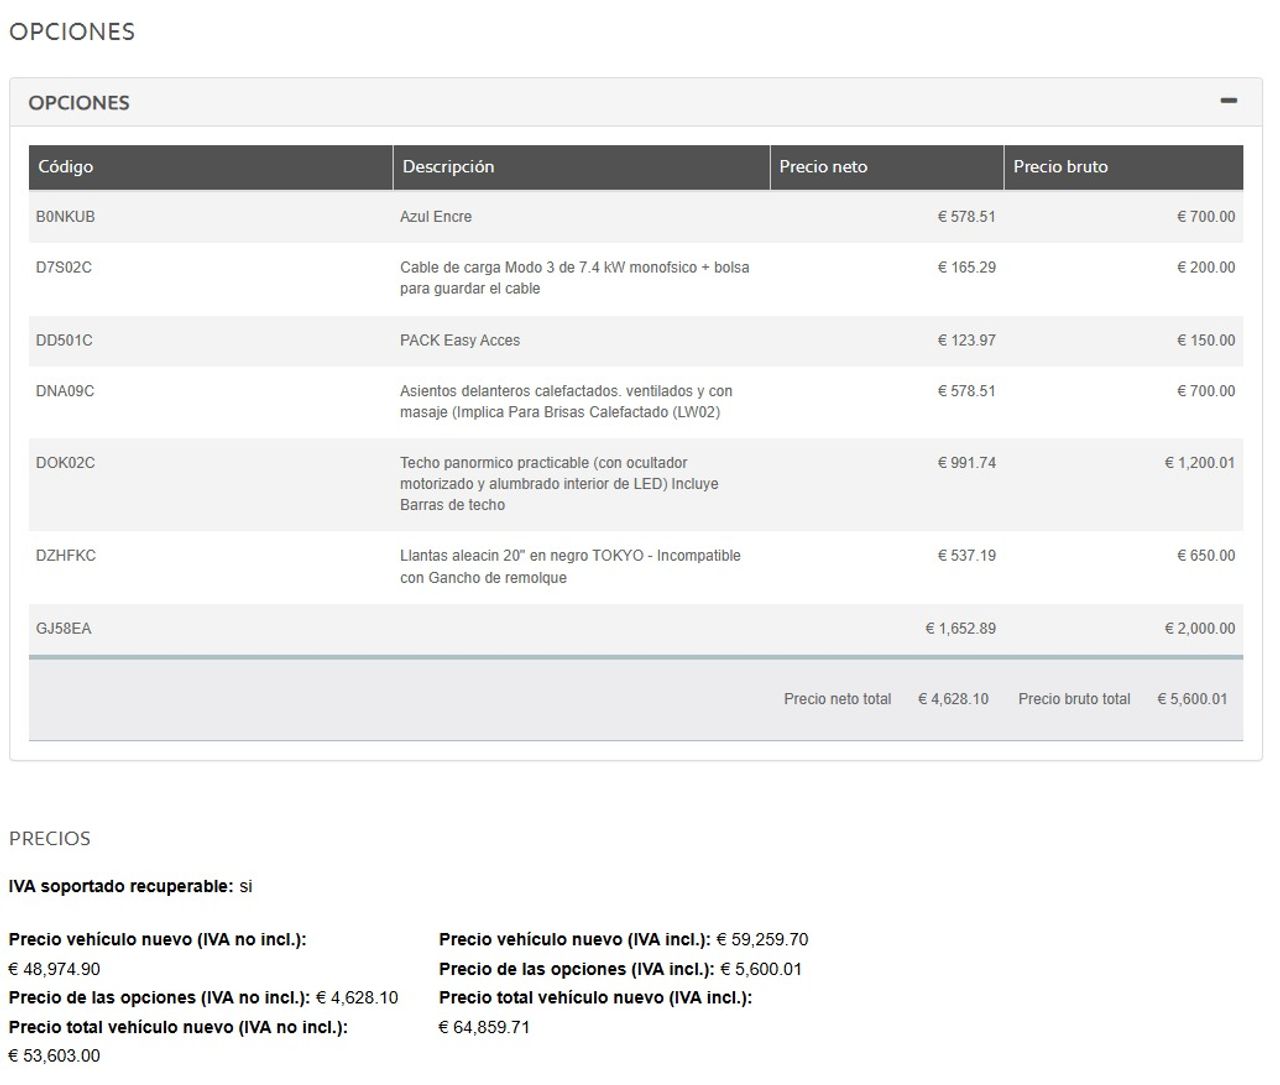The image size is (1280, 1085).
Task: Click the Precio bruto column header
Action: (1060, 167)
